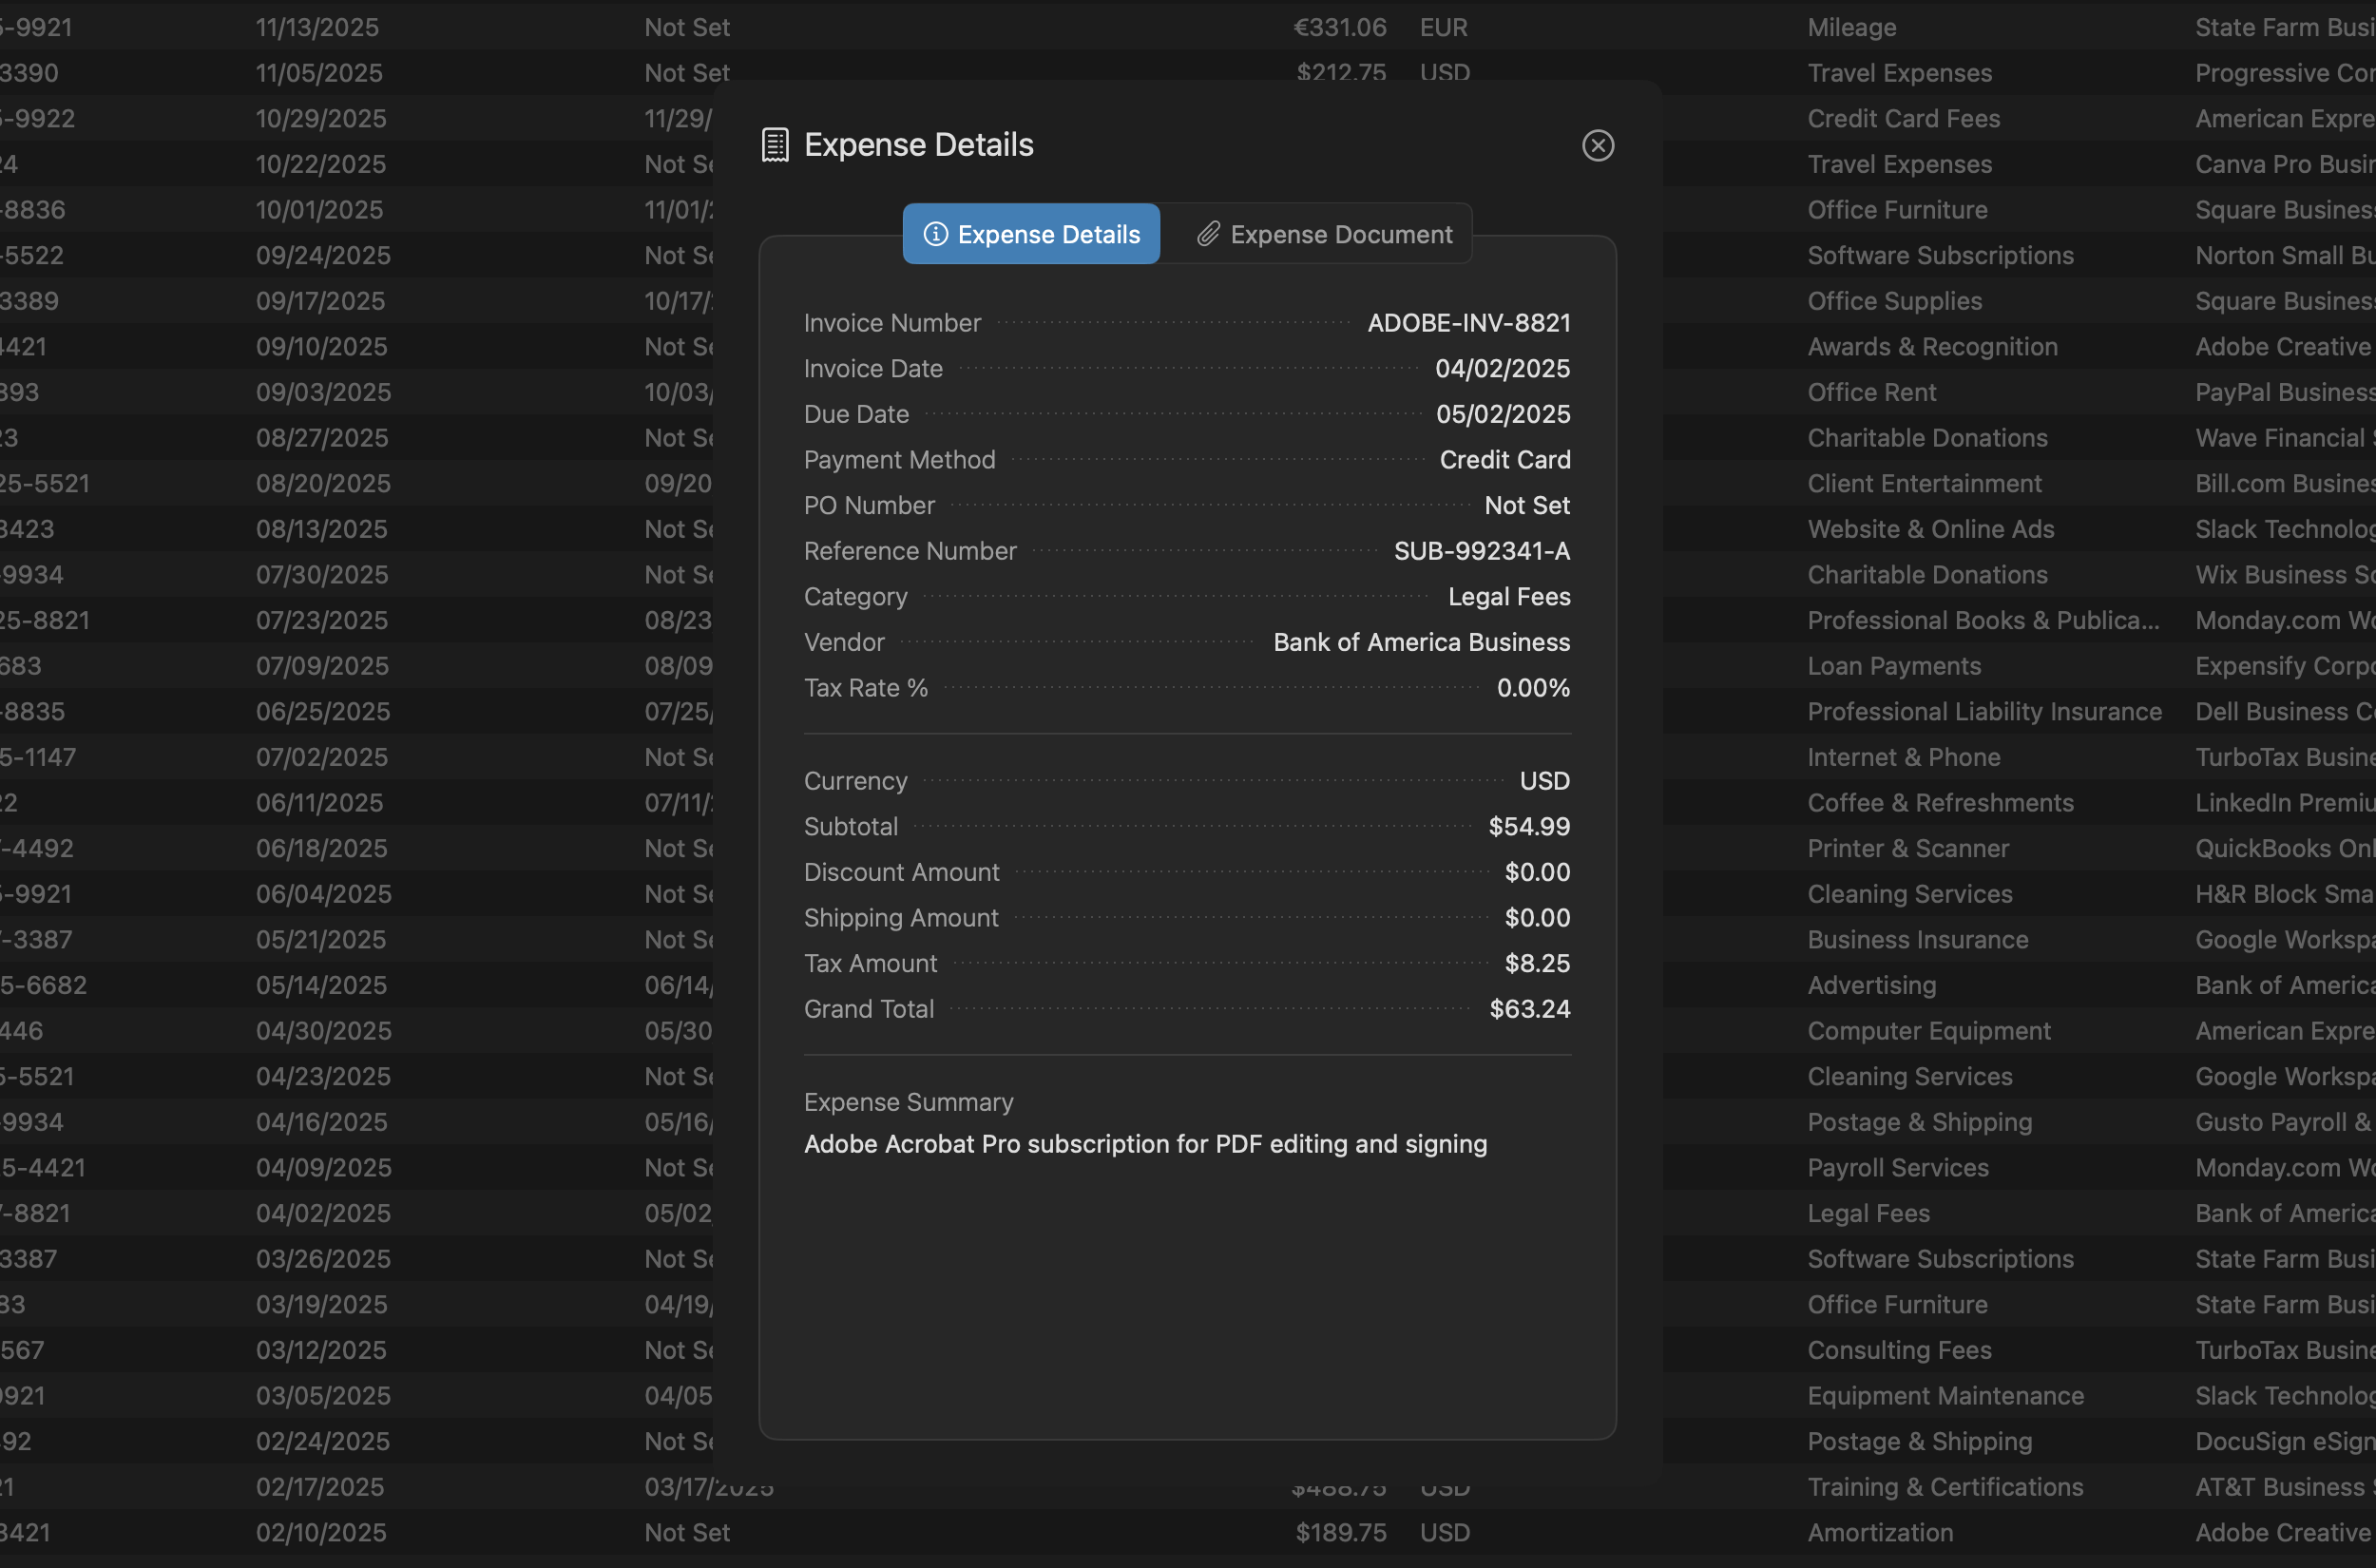
Task: Click the Currency value USD
Action: click(1544, 780)
